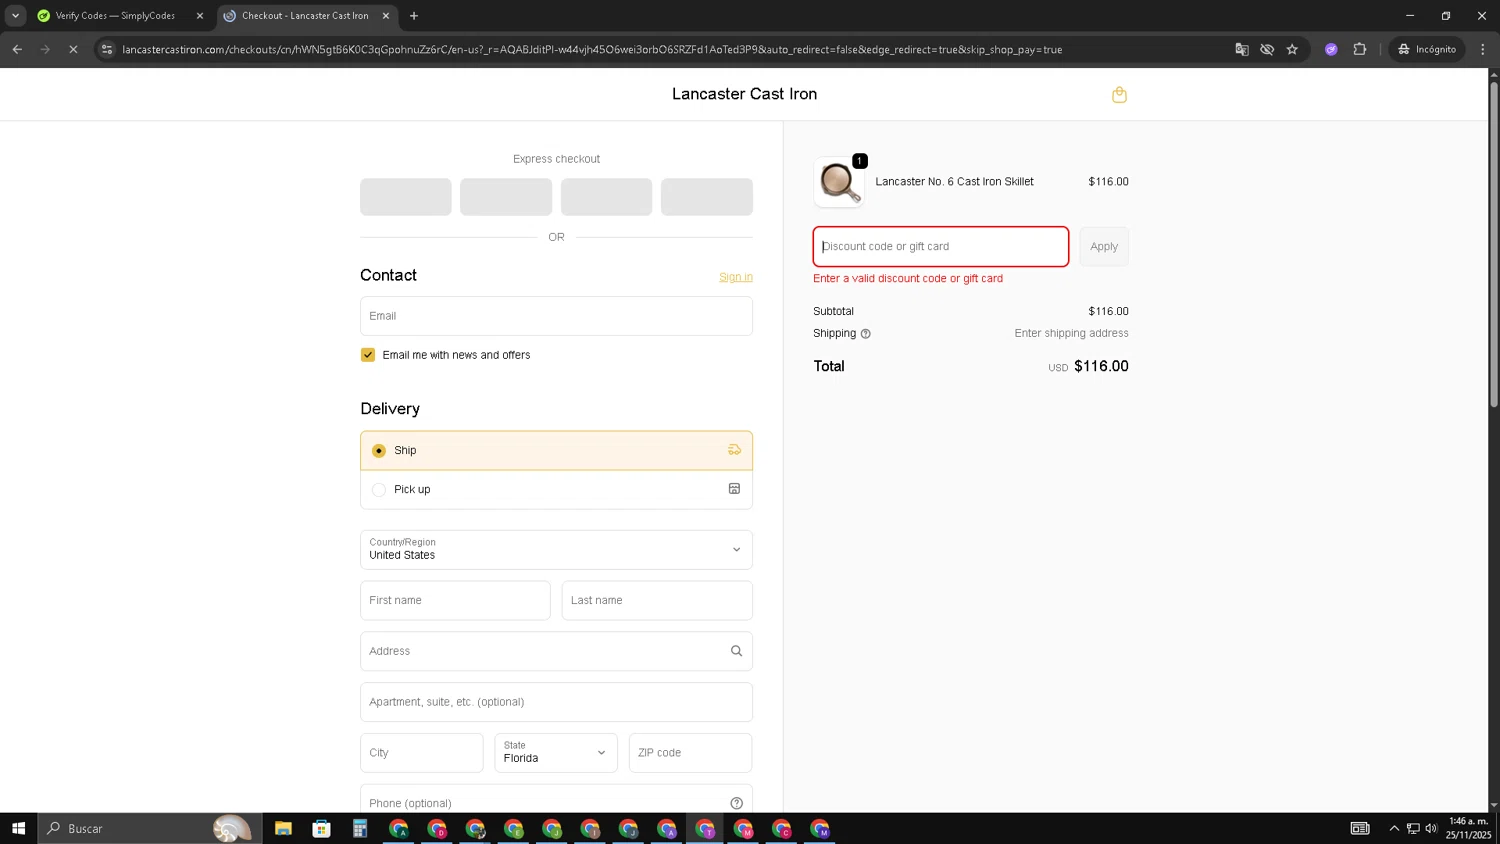Open Microsoft Store from the taskbar
The image size is (1500, 844).
click(321, 828)
